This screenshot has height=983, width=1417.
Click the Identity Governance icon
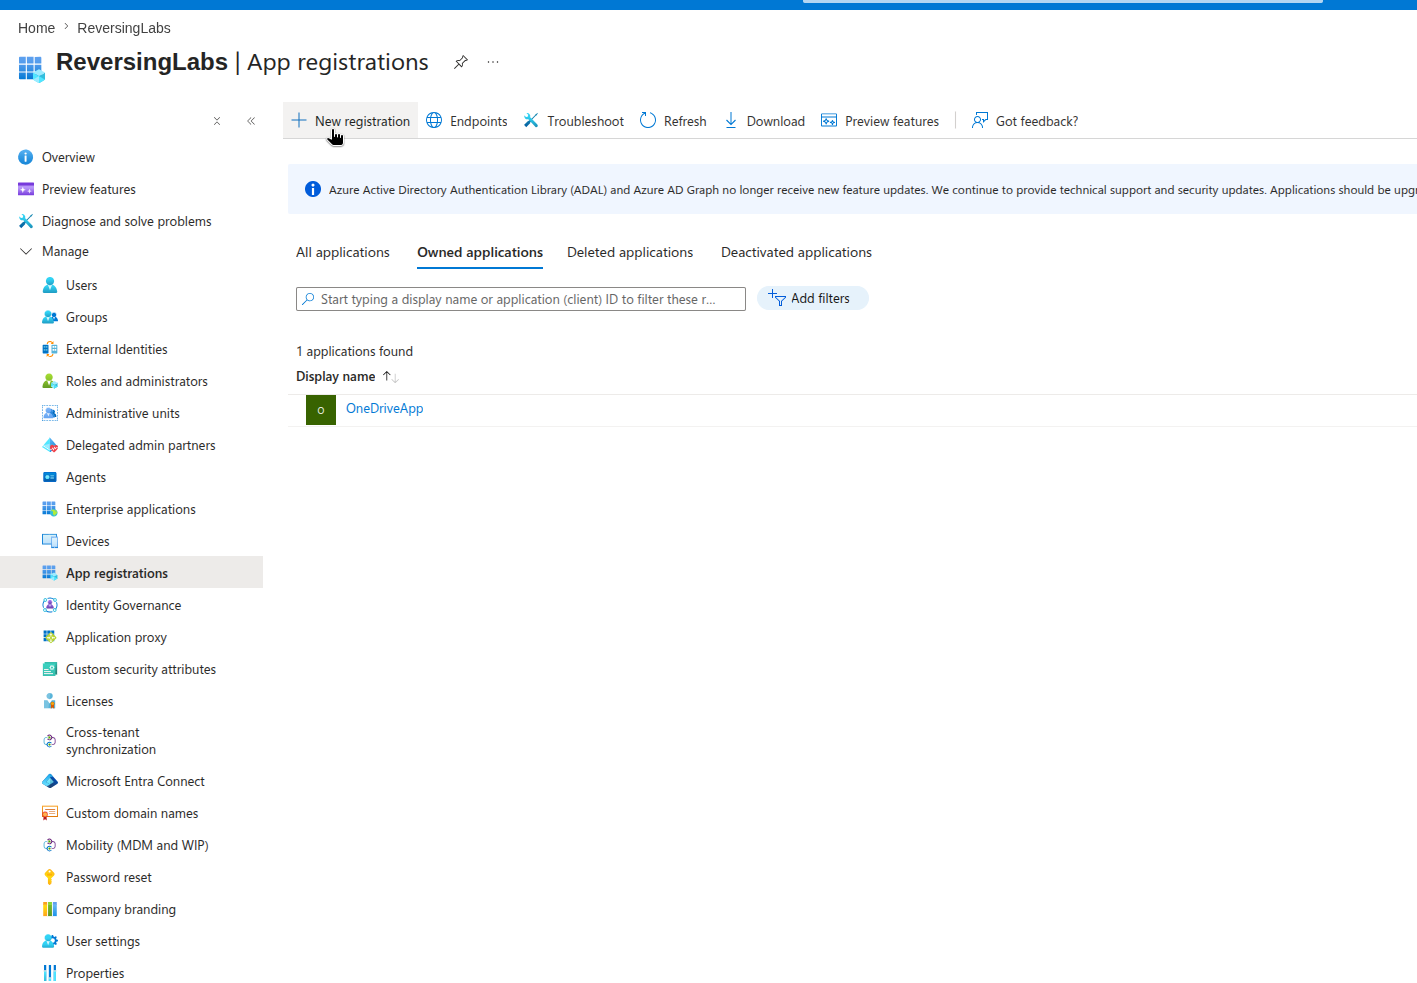tap(50, 605)
